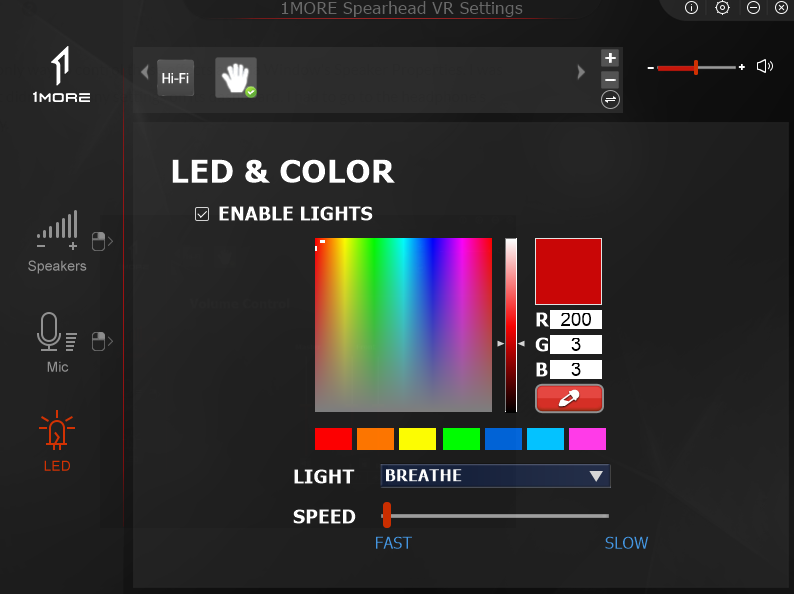Open the info icon in title bar
Viewport: 794px width, 594px height.
point(691,8)
